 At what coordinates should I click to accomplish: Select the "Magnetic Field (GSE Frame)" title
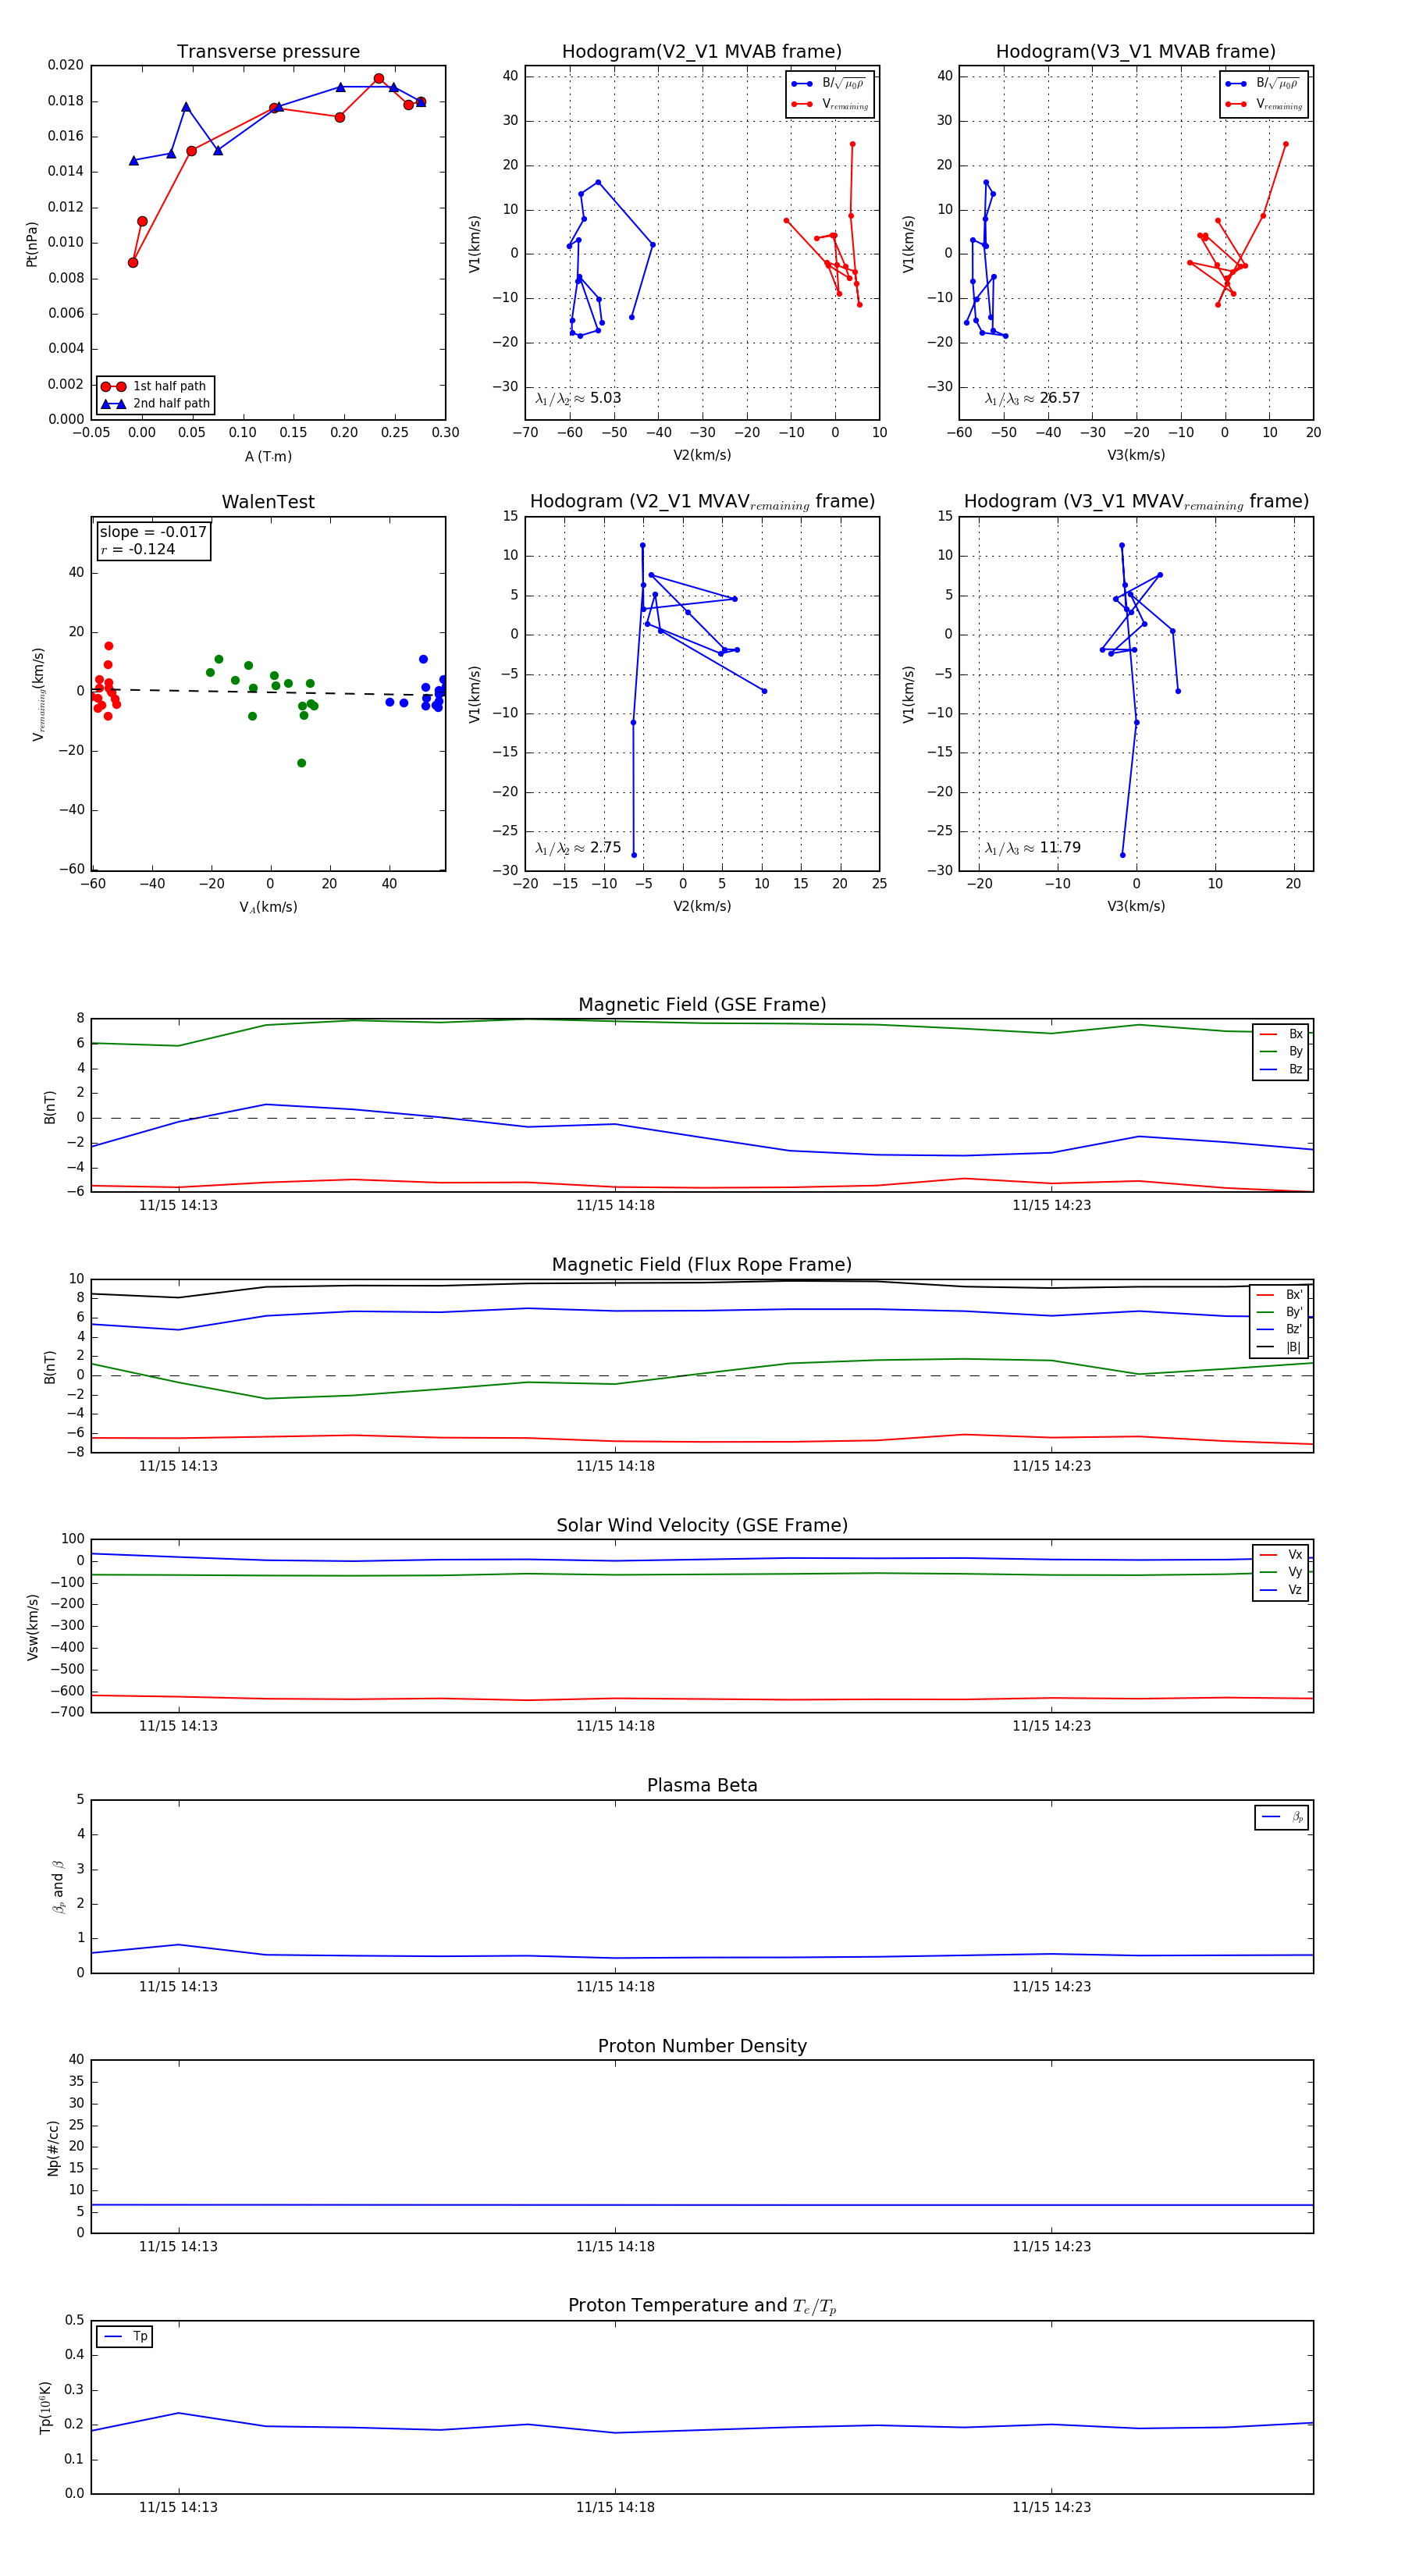point(702,1005)
